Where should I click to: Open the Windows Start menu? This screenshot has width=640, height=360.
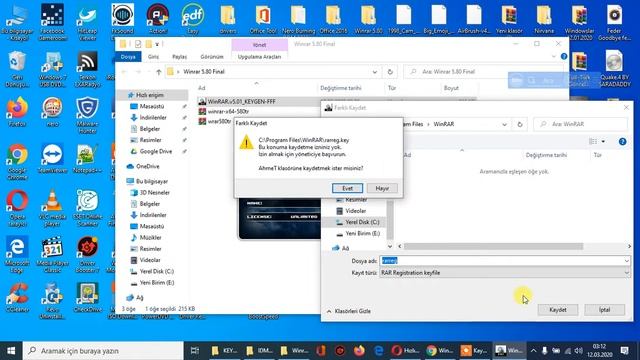pos(11,351)
